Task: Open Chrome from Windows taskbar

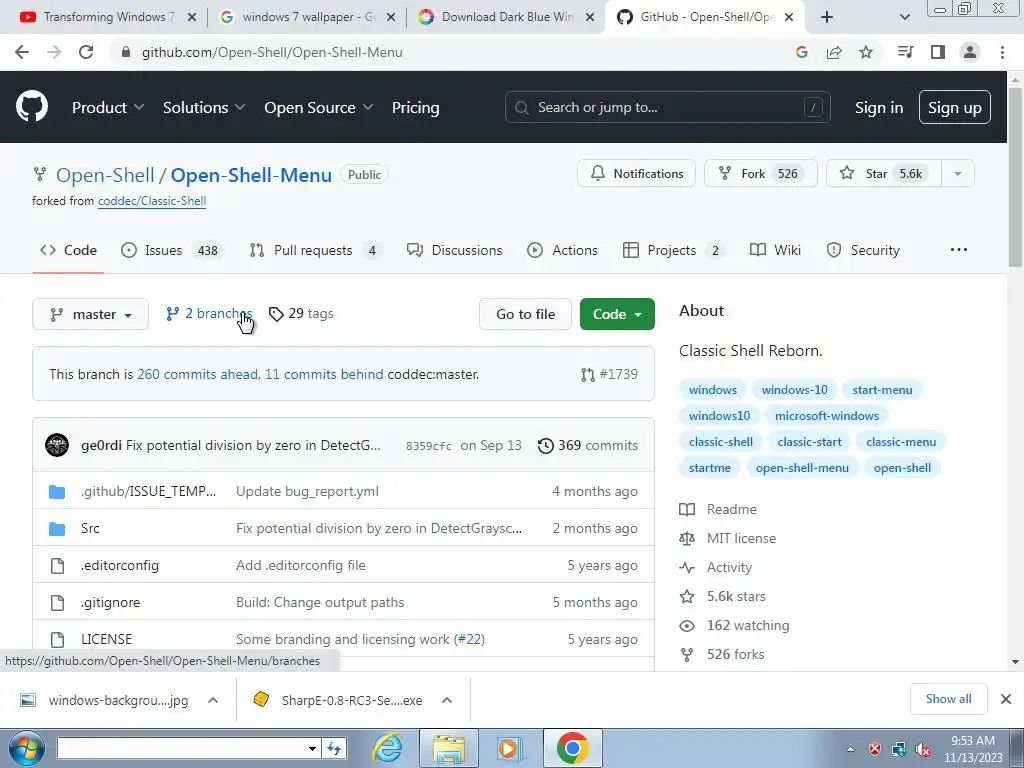Action: (573, 748)
